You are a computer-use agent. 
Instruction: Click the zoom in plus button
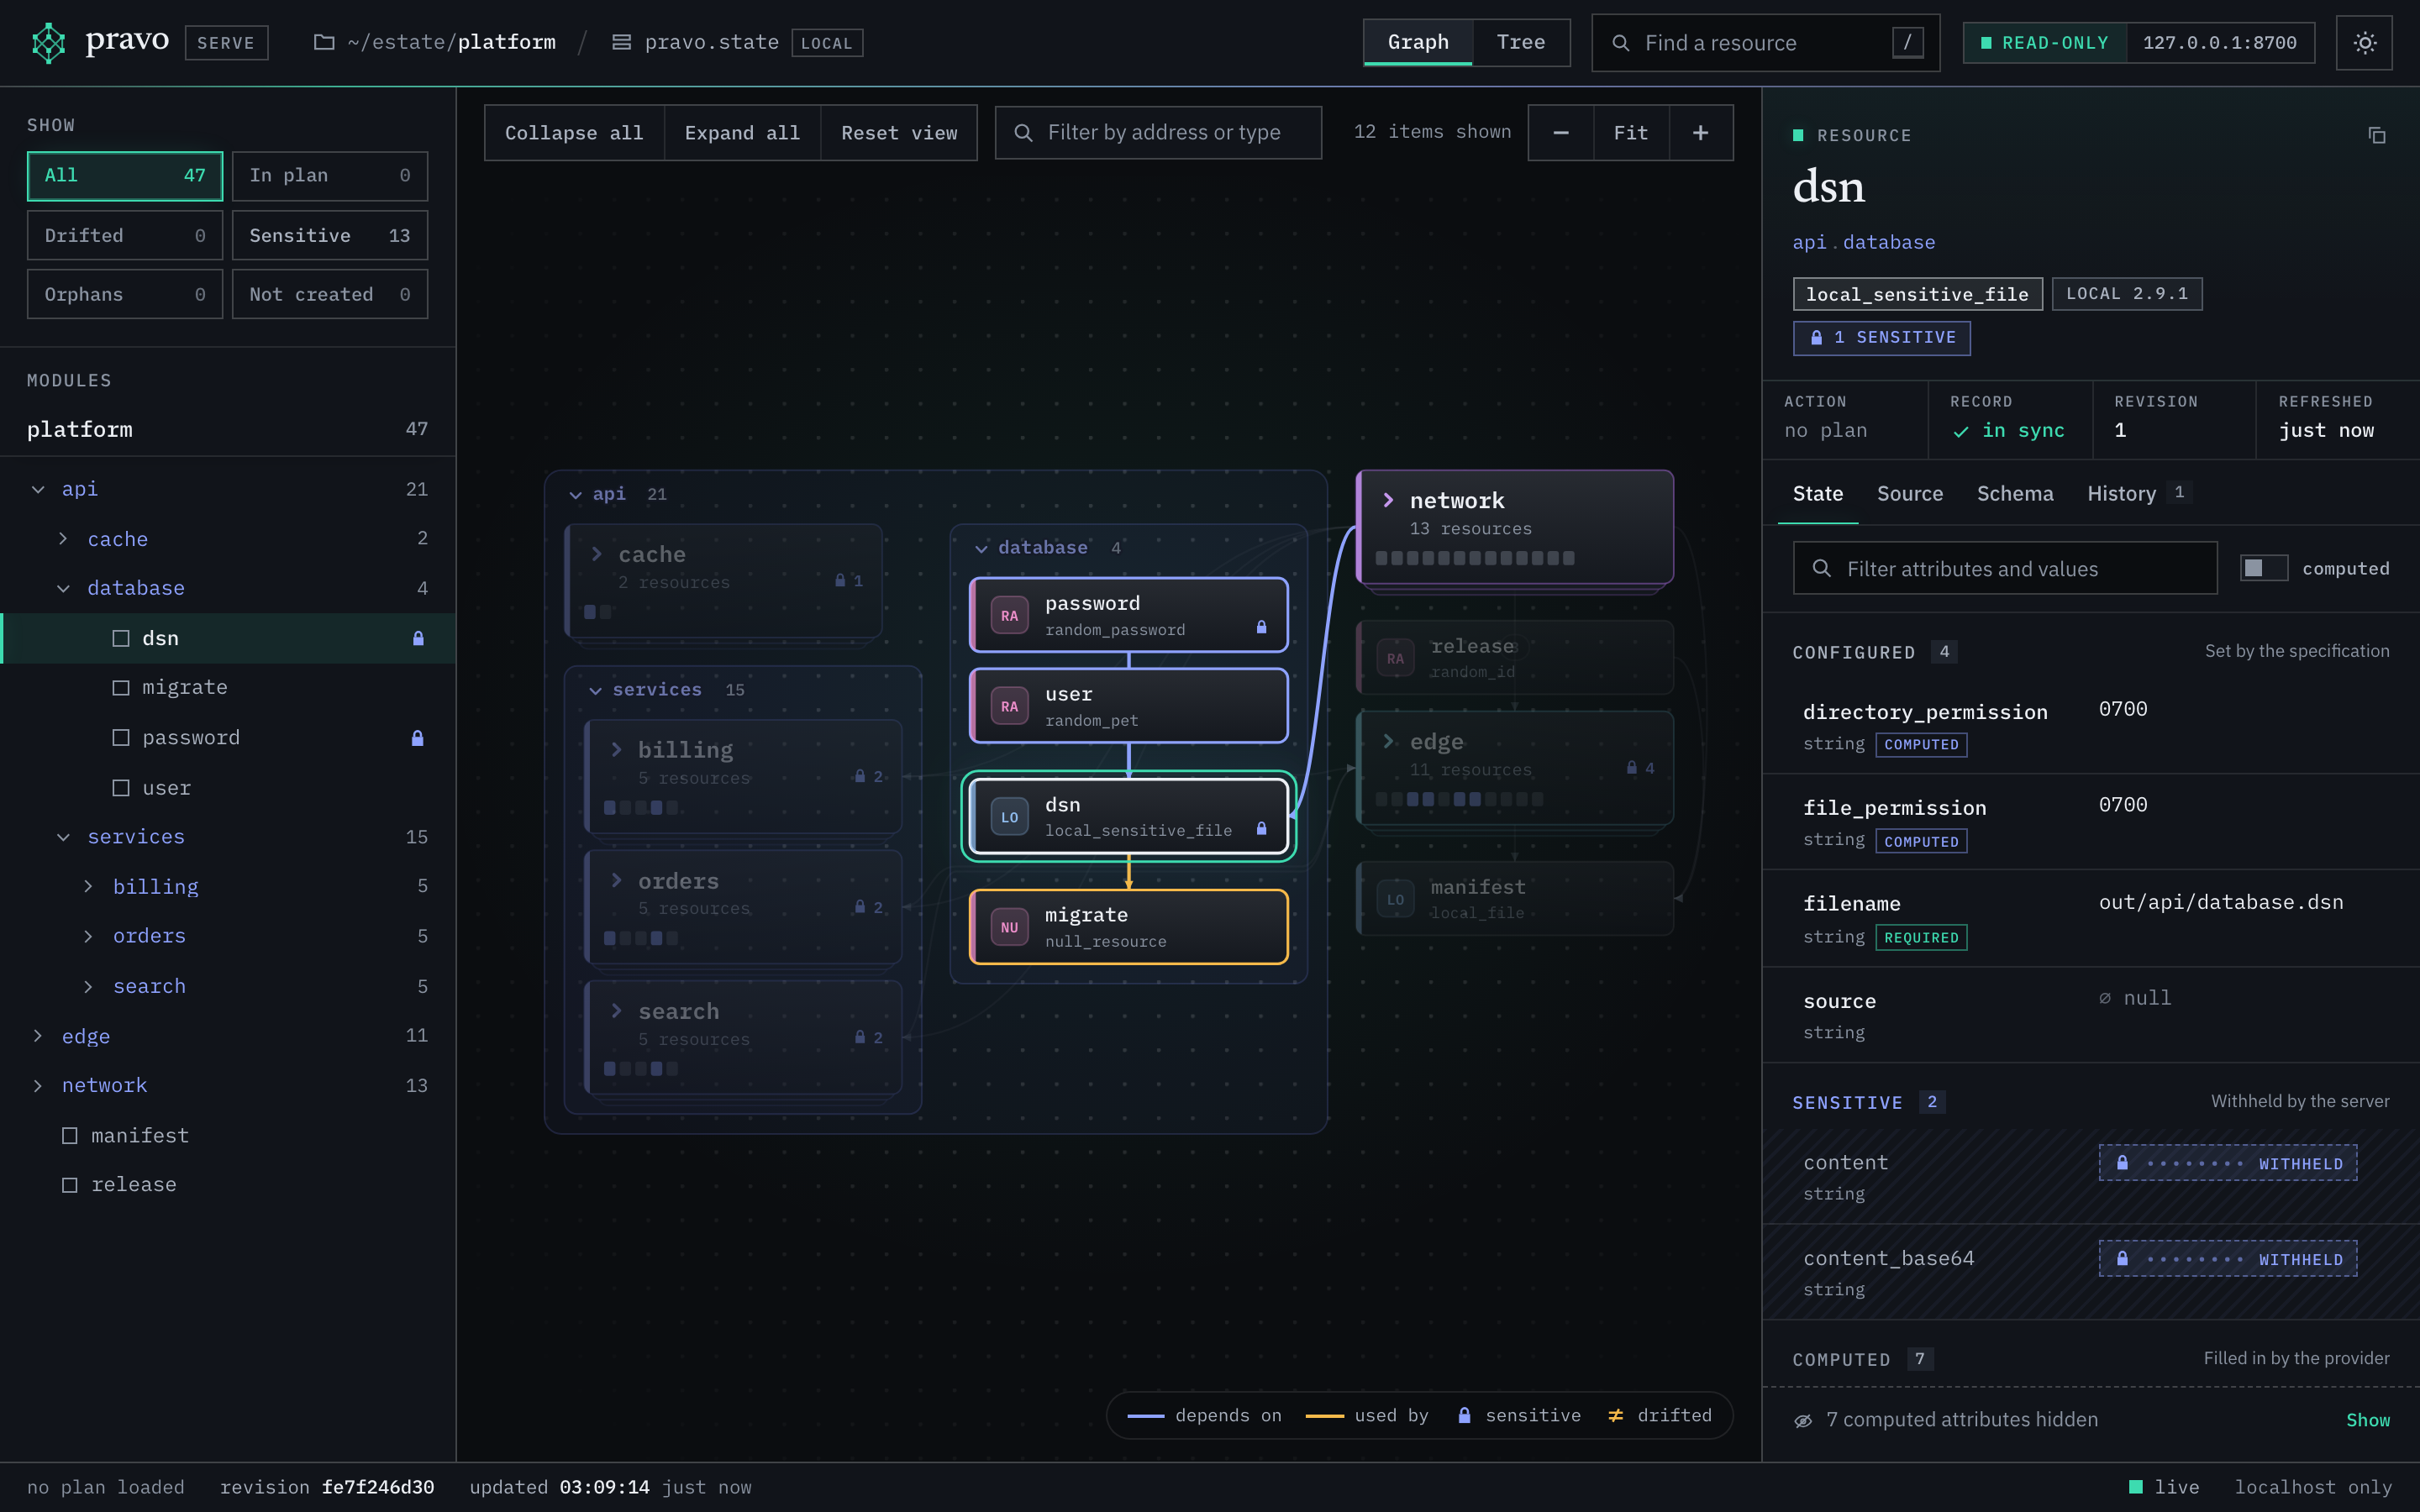1700,133
